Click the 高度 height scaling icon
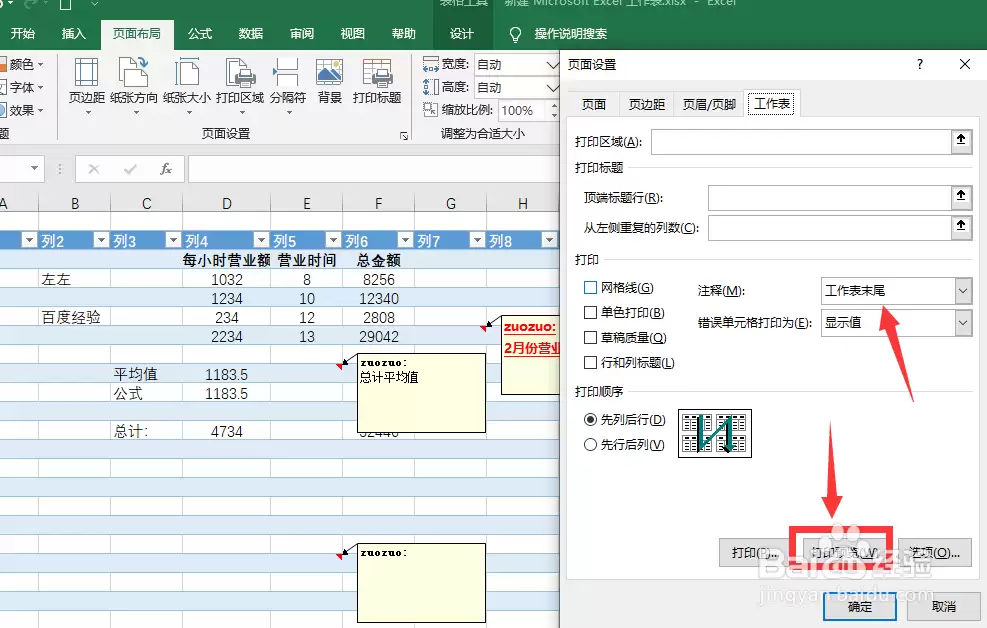The height and width of the screenshot is (628, 987). point(431,87)
